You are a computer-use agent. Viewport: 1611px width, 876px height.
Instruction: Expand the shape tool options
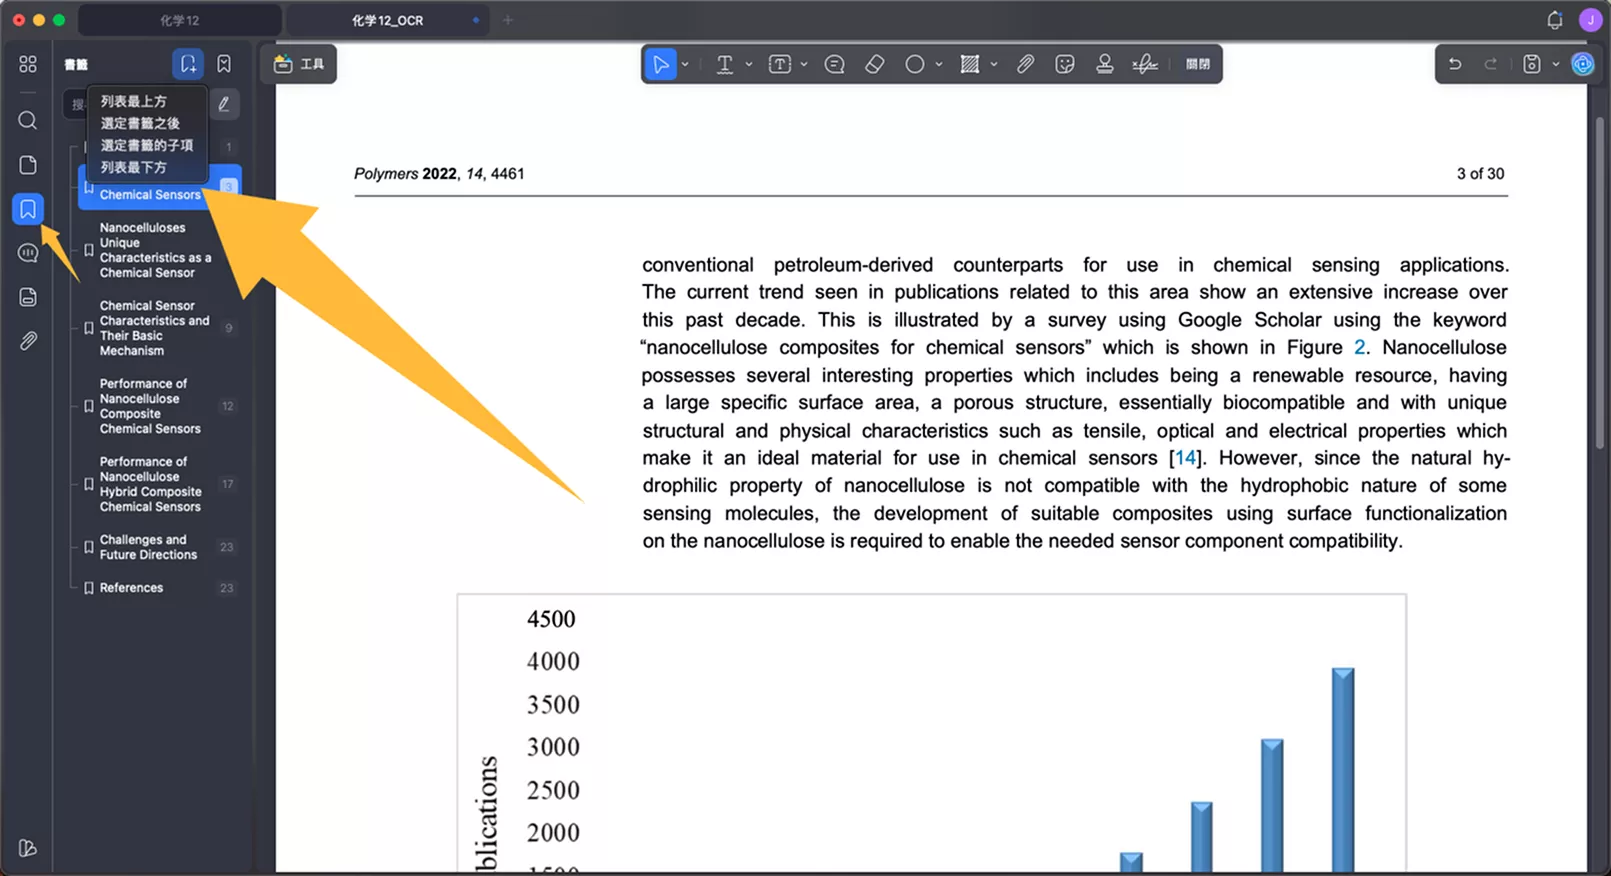[x=939, y=64]
